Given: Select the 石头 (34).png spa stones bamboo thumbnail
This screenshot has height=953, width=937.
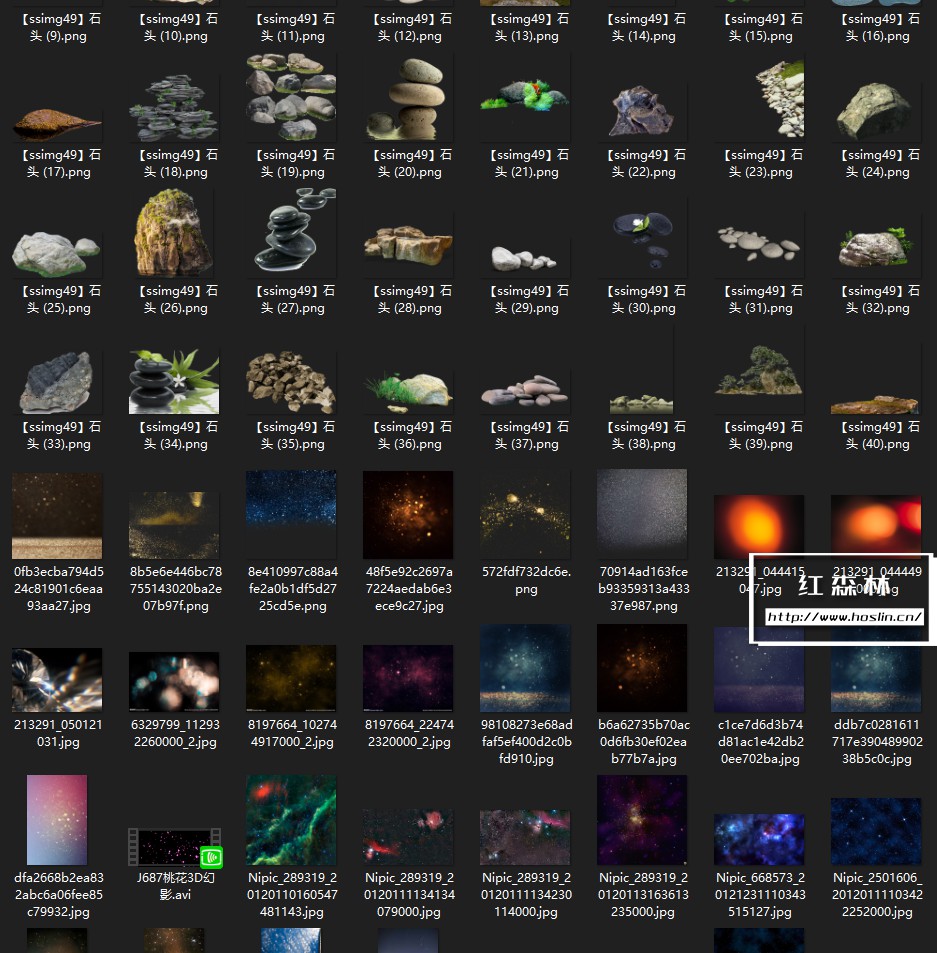Looking at the screenshot, I should pos(174,381).
